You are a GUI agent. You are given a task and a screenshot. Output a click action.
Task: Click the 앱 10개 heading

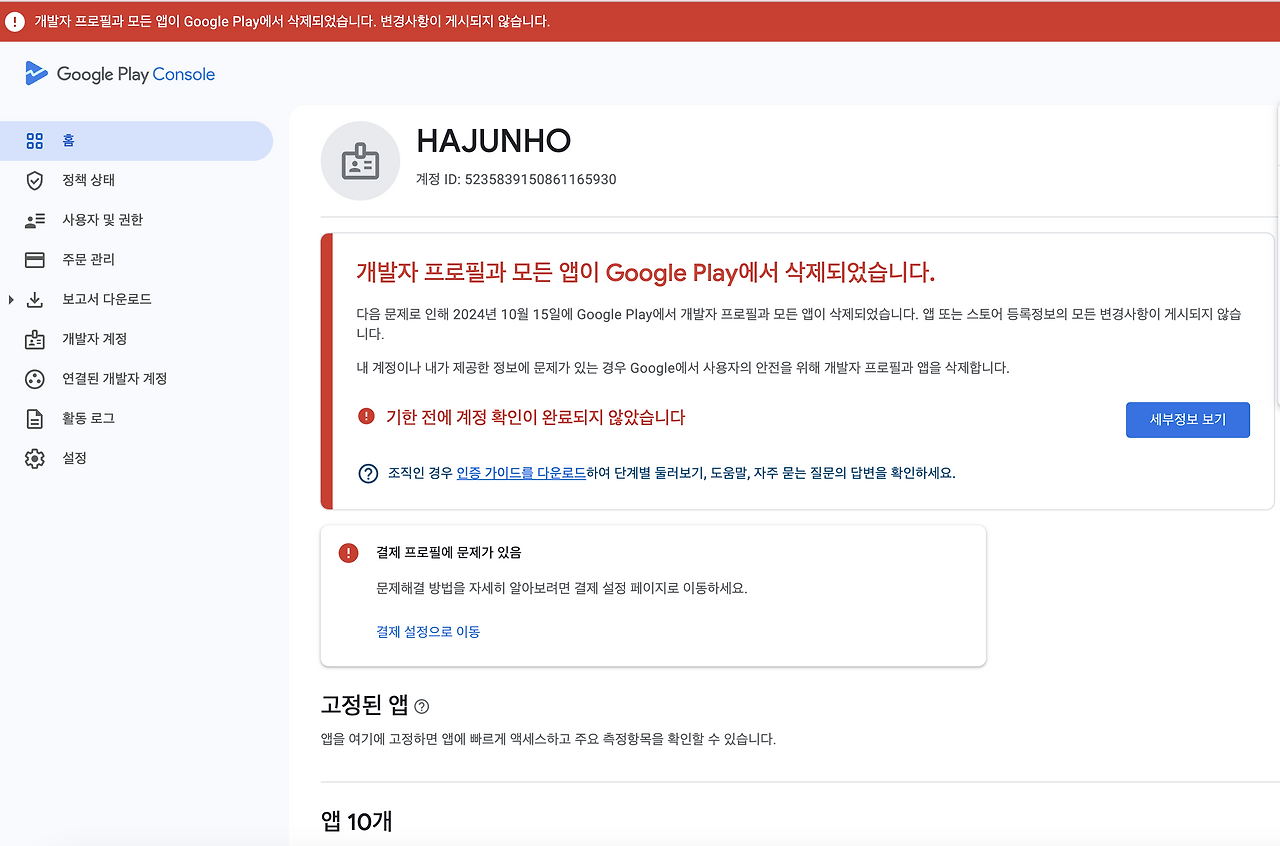pos(357,822)
